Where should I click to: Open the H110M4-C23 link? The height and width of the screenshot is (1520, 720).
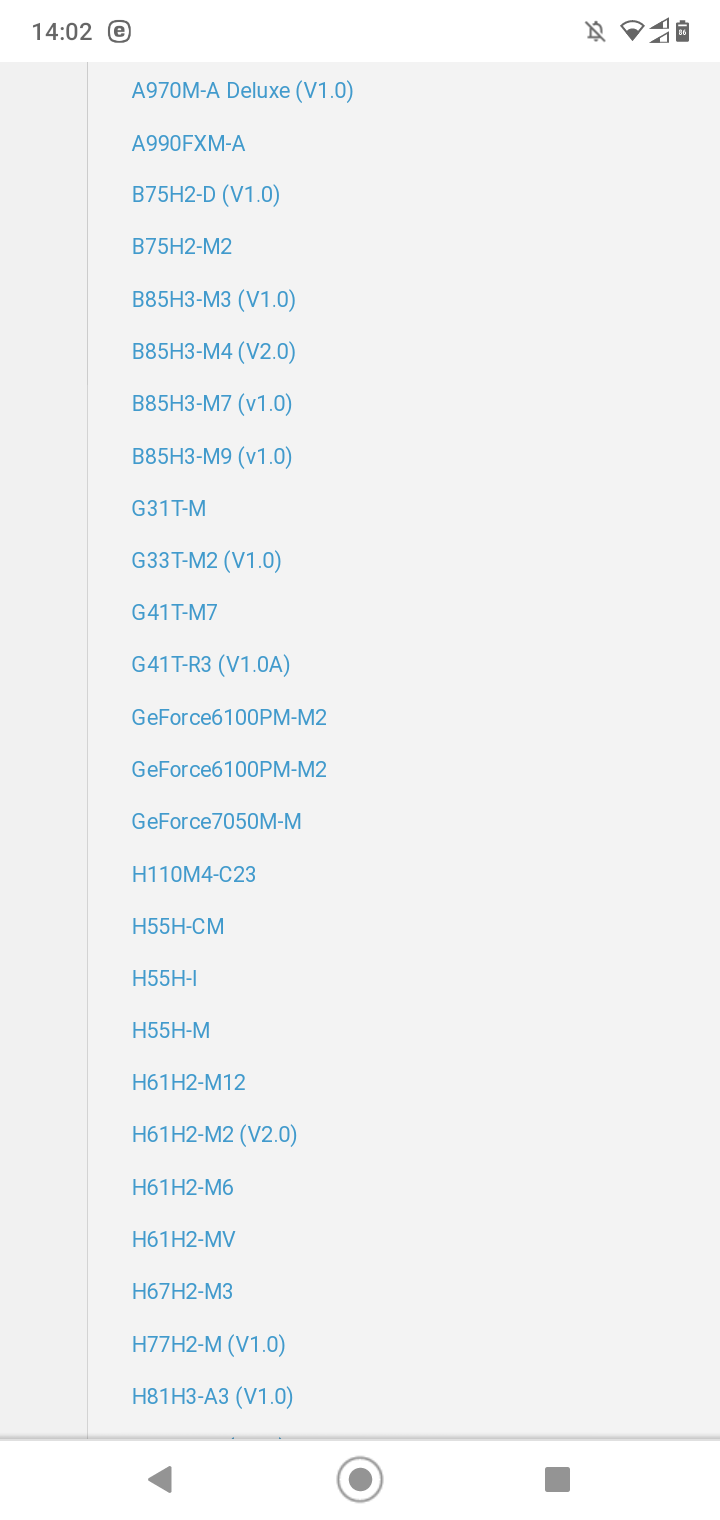(194, 874)
